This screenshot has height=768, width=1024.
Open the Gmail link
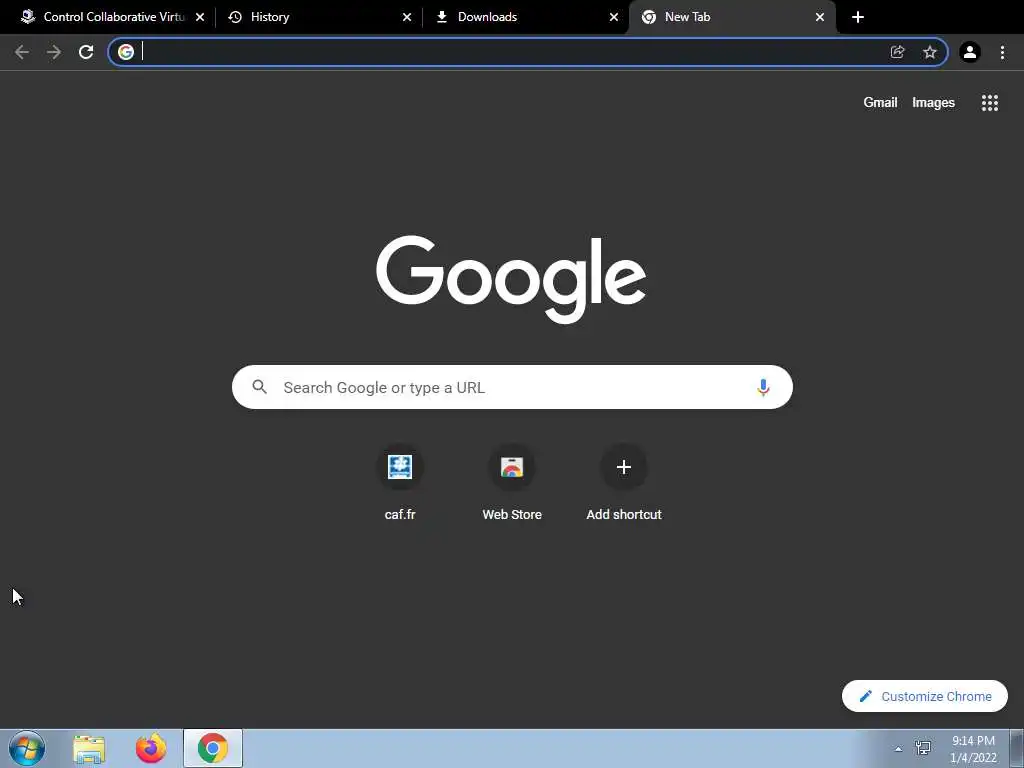(880, 103)
